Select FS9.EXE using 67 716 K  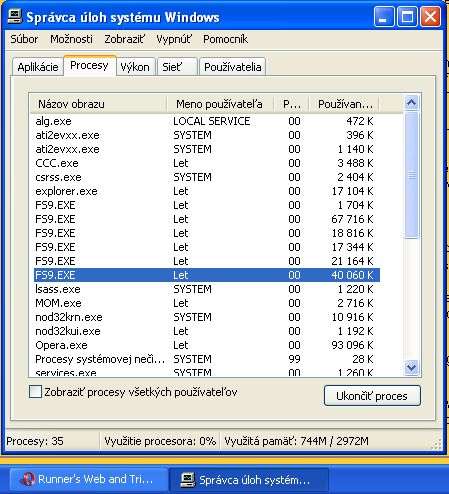[207, 219]
